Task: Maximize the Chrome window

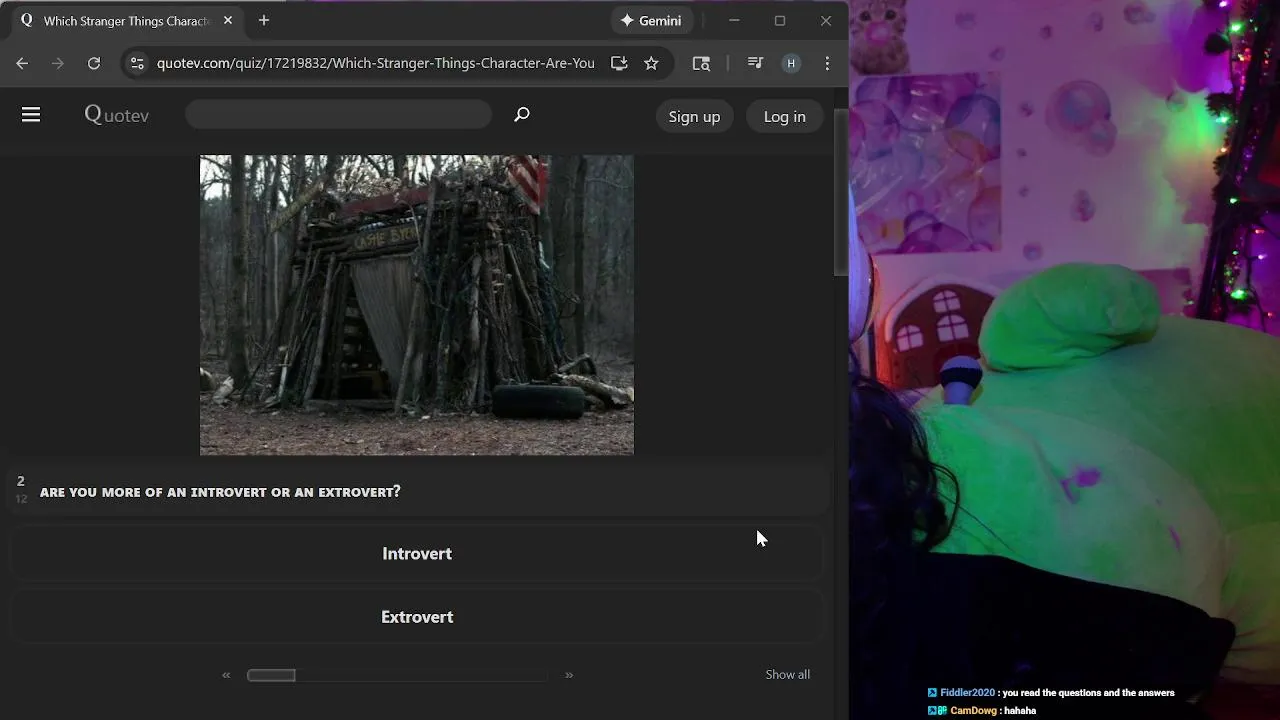Action: coord(780,20)
